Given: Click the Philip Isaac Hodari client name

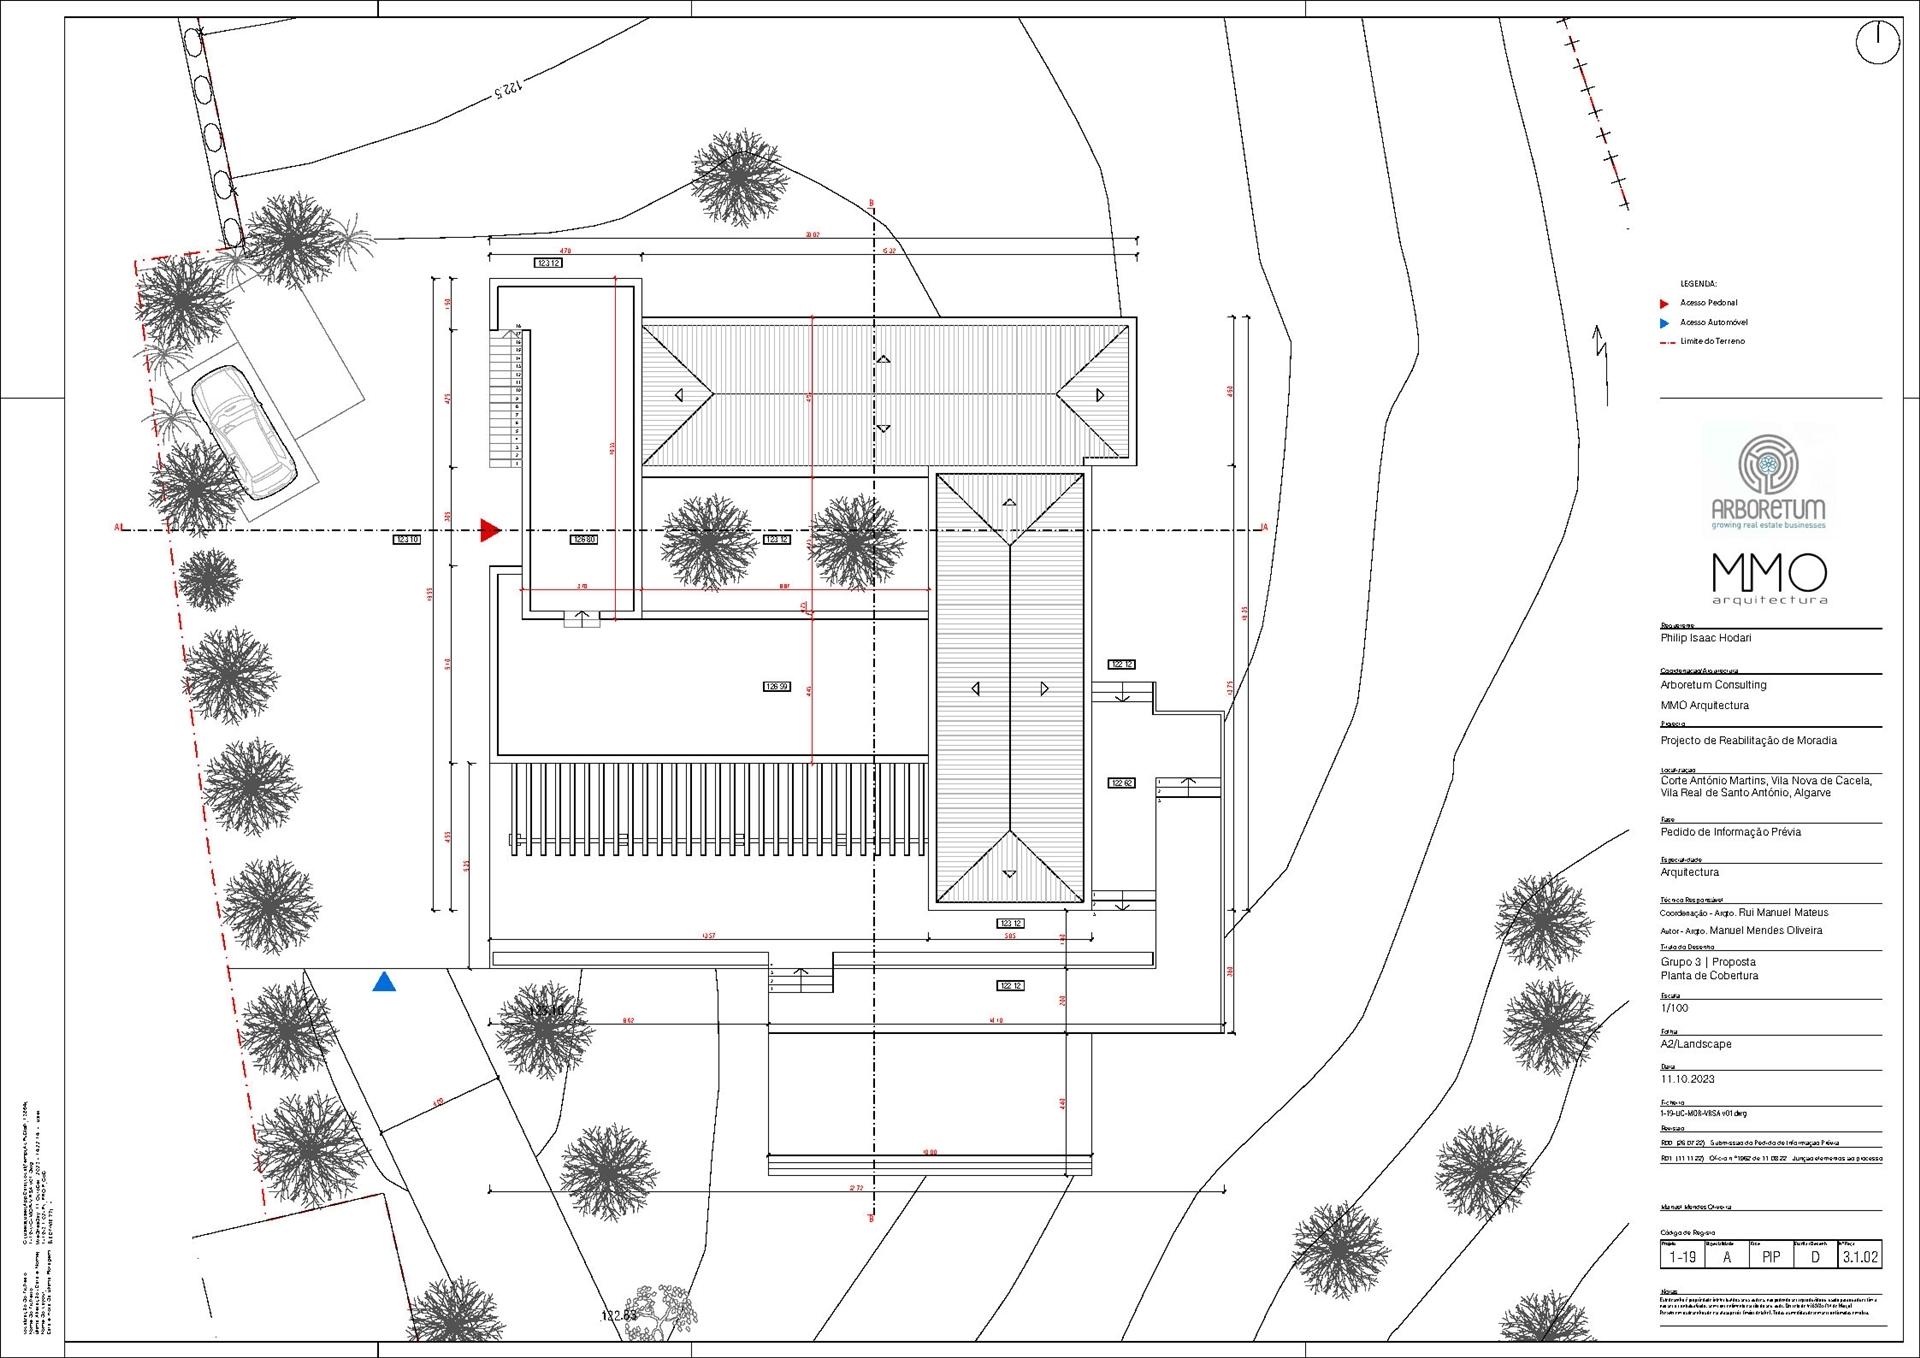Looking at the screenshot, I should pos(1706,638).
